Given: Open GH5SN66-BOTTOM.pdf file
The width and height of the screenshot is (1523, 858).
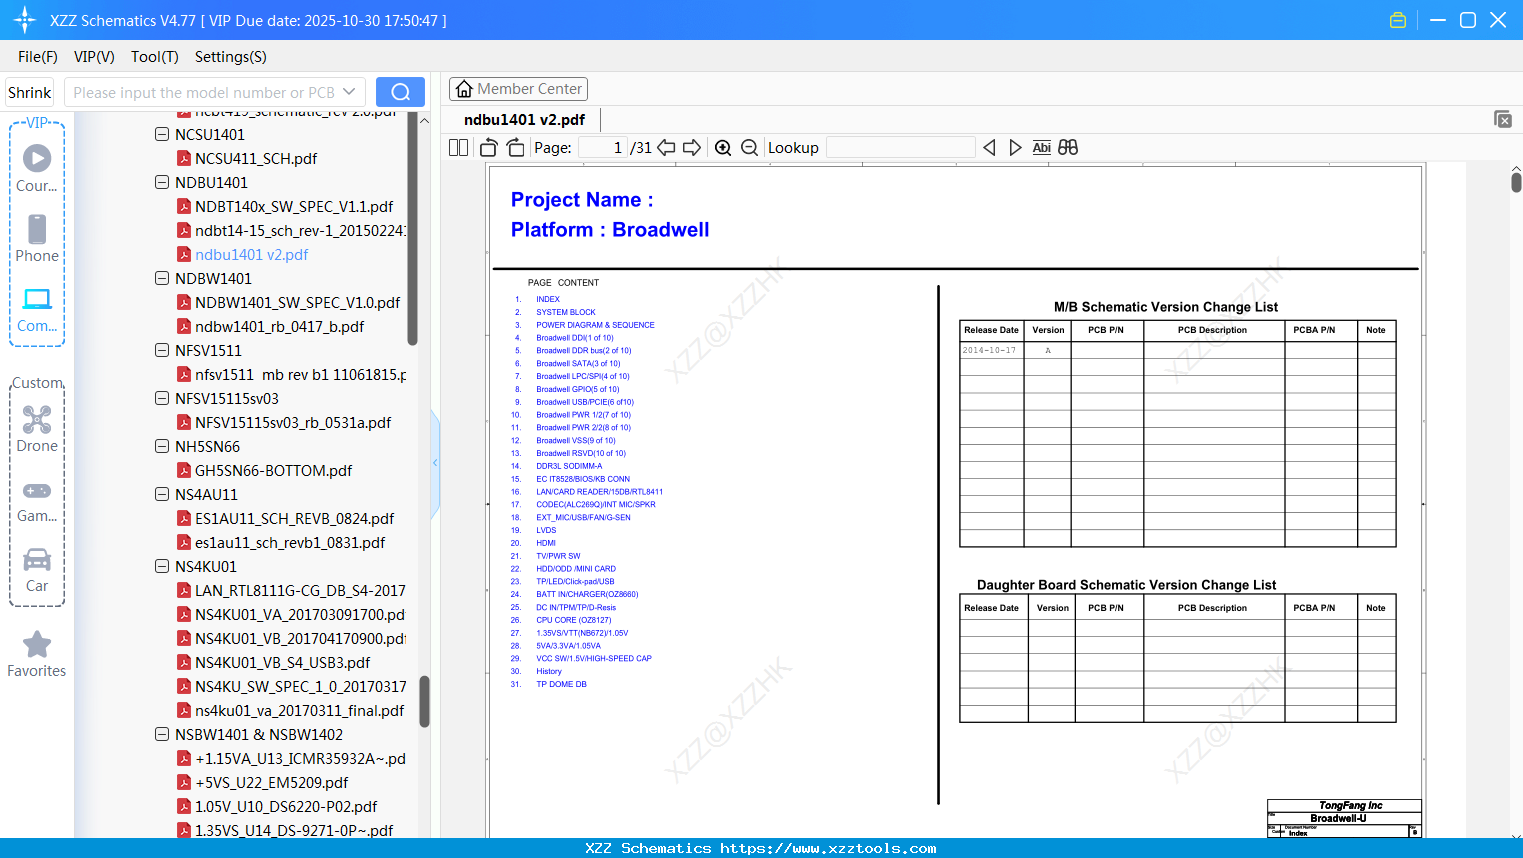Looking at the screenshot, I should 273,470.
